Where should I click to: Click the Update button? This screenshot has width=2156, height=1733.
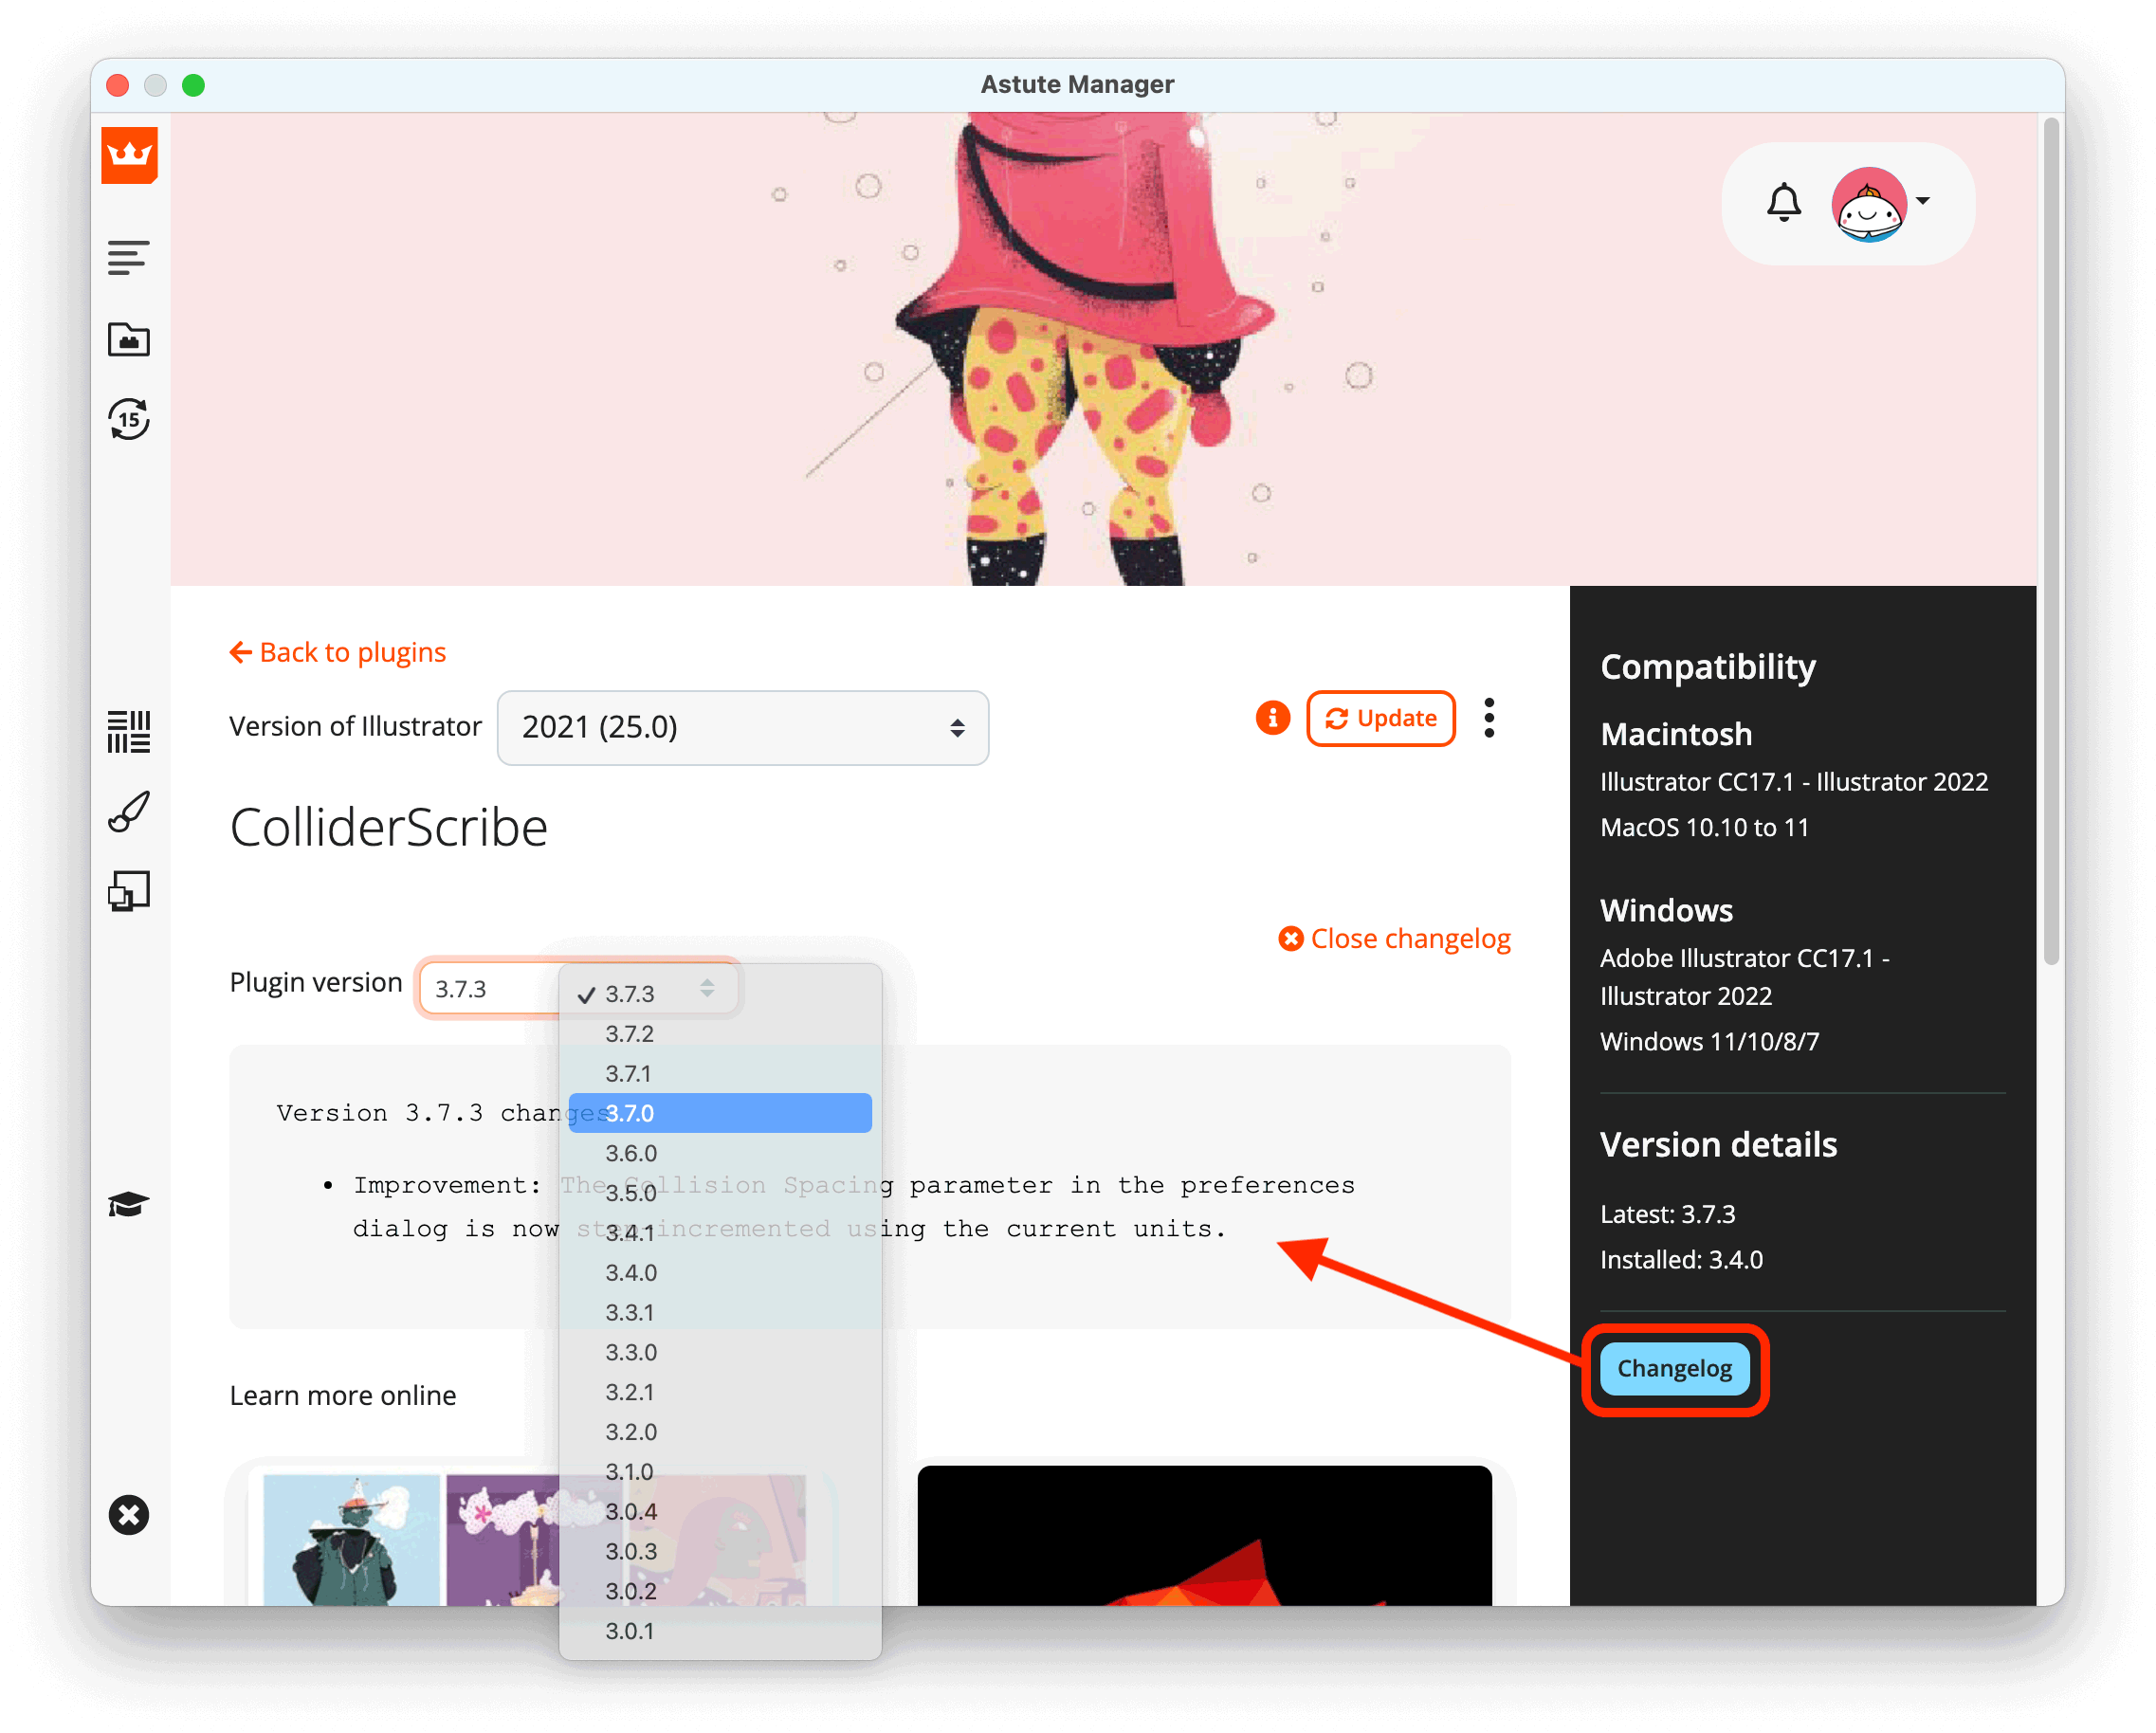tap(1380, 718)
